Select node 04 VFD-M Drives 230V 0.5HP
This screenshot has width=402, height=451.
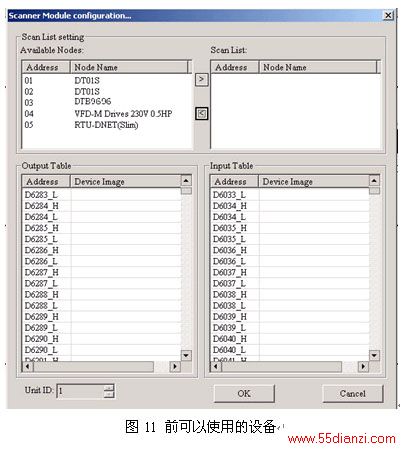click(x=107, y=114)
